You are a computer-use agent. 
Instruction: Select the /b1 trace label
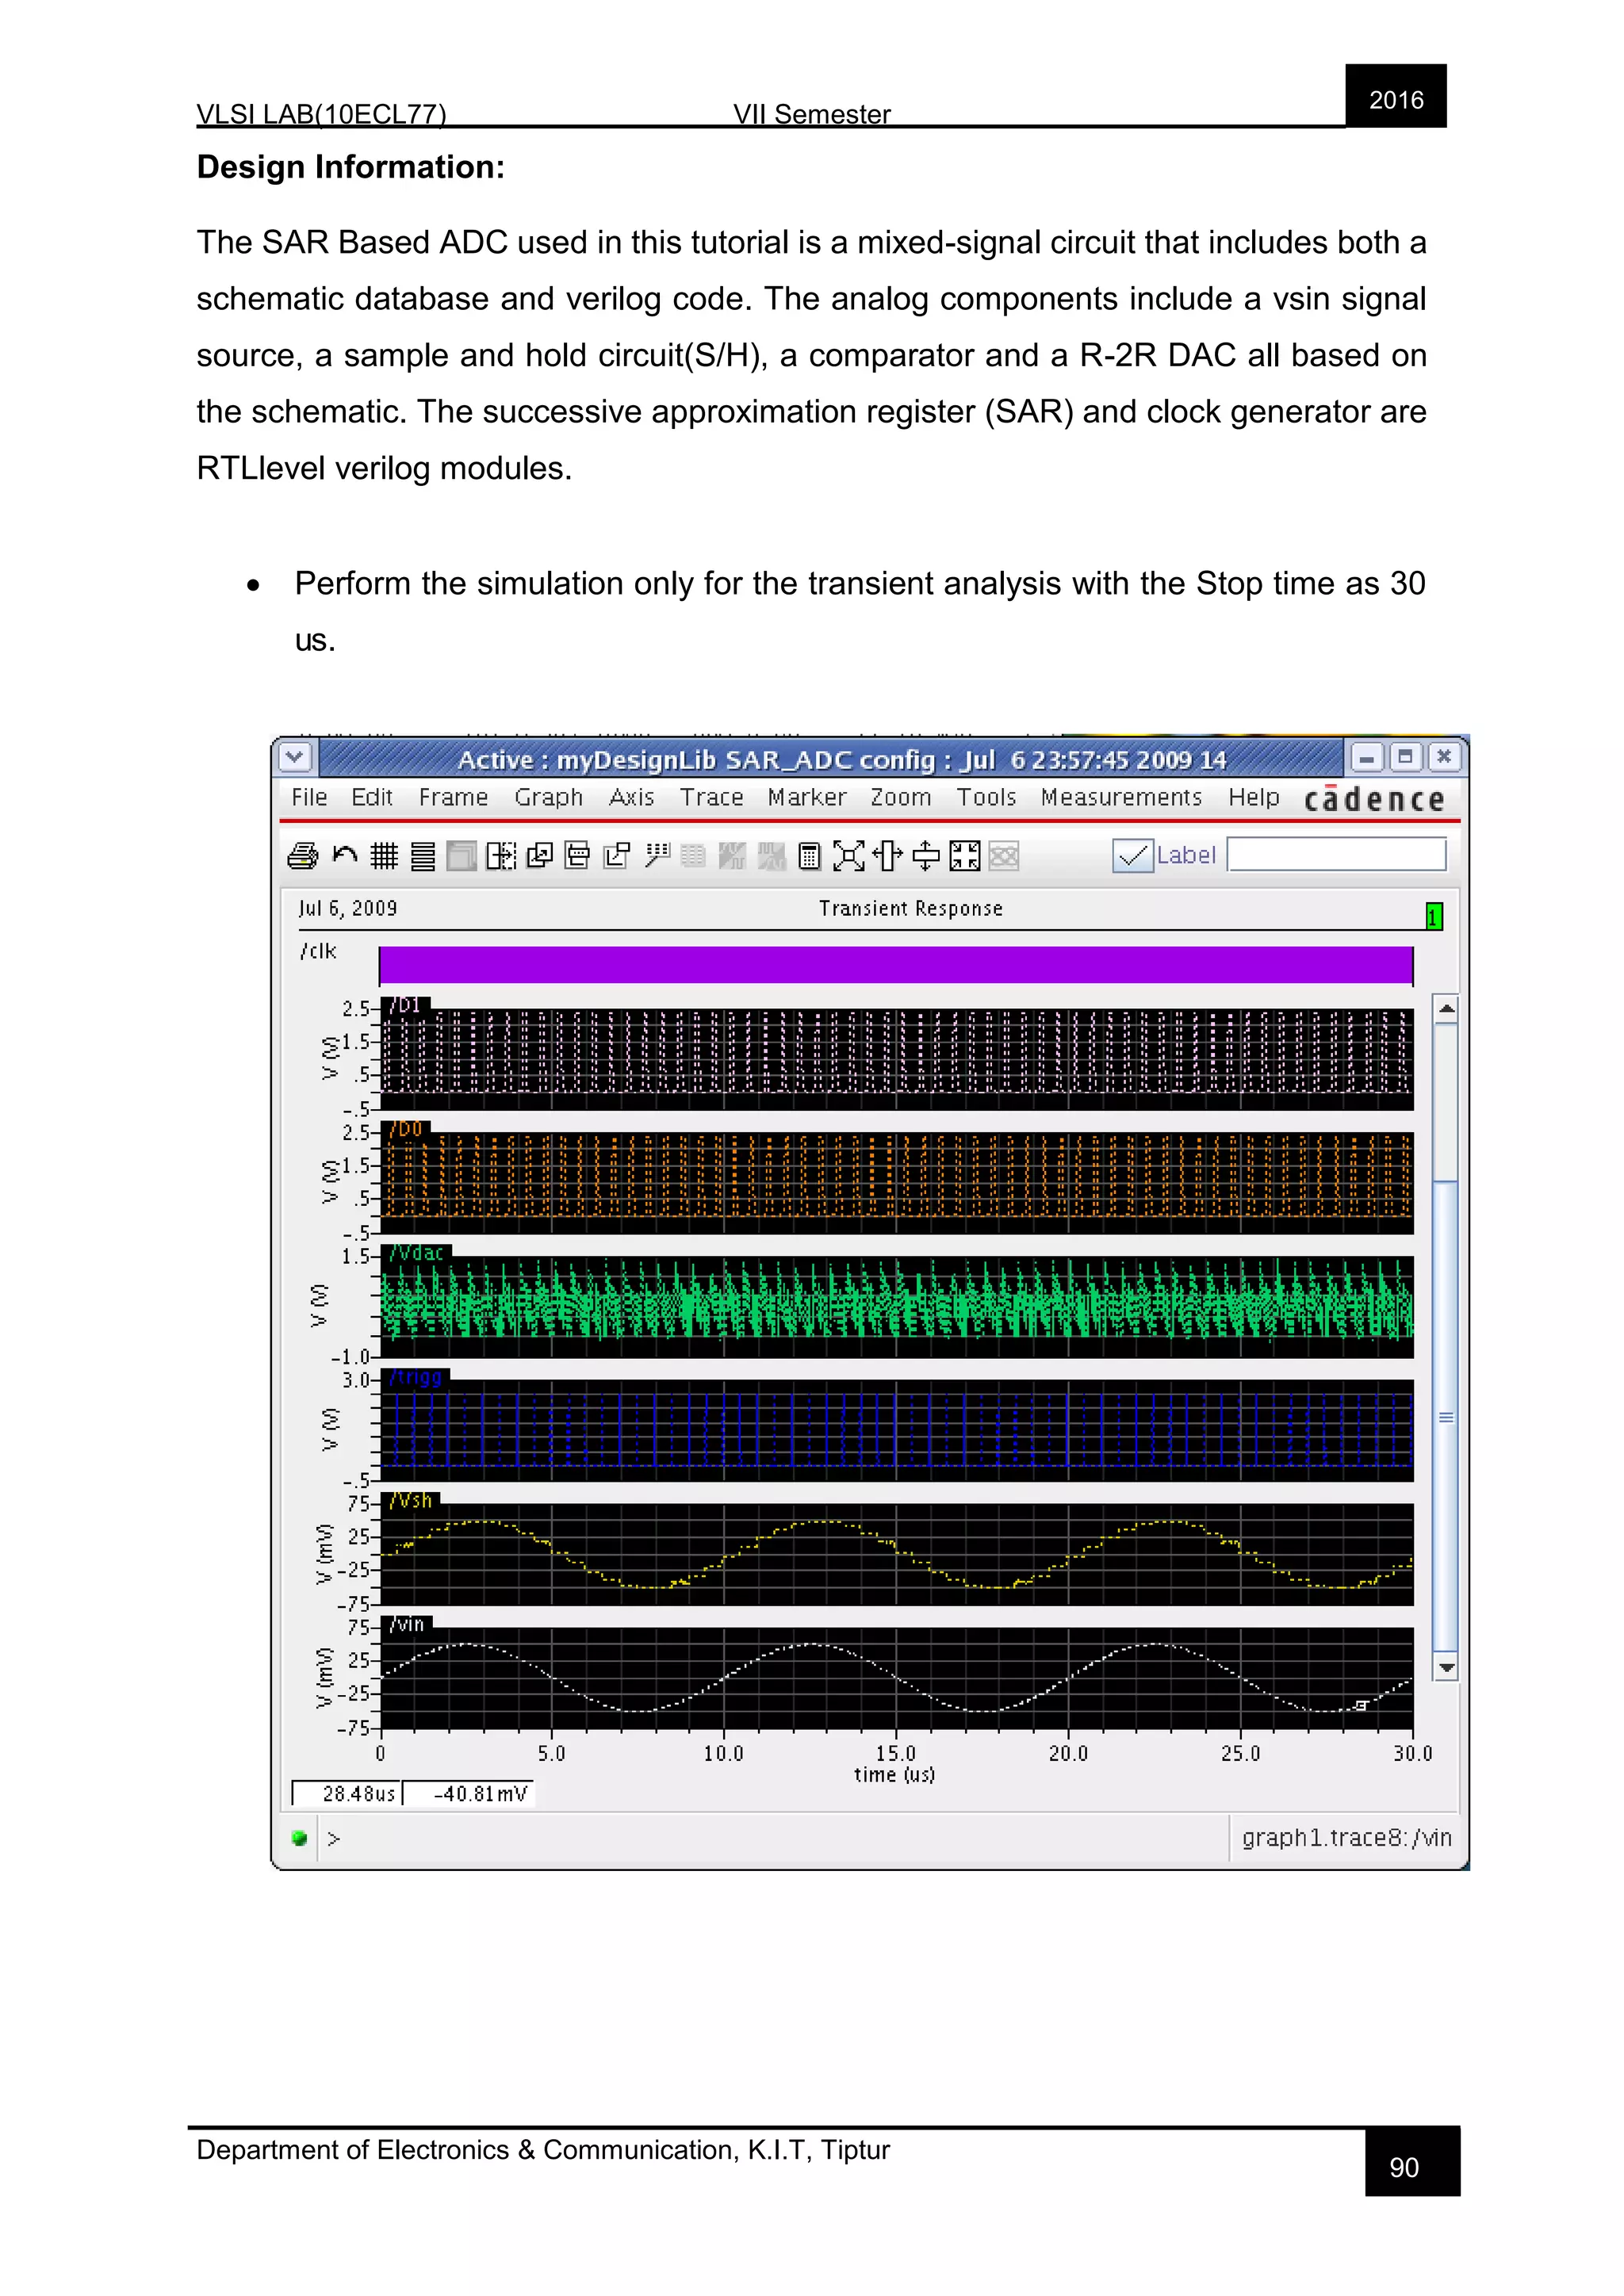406,1005
